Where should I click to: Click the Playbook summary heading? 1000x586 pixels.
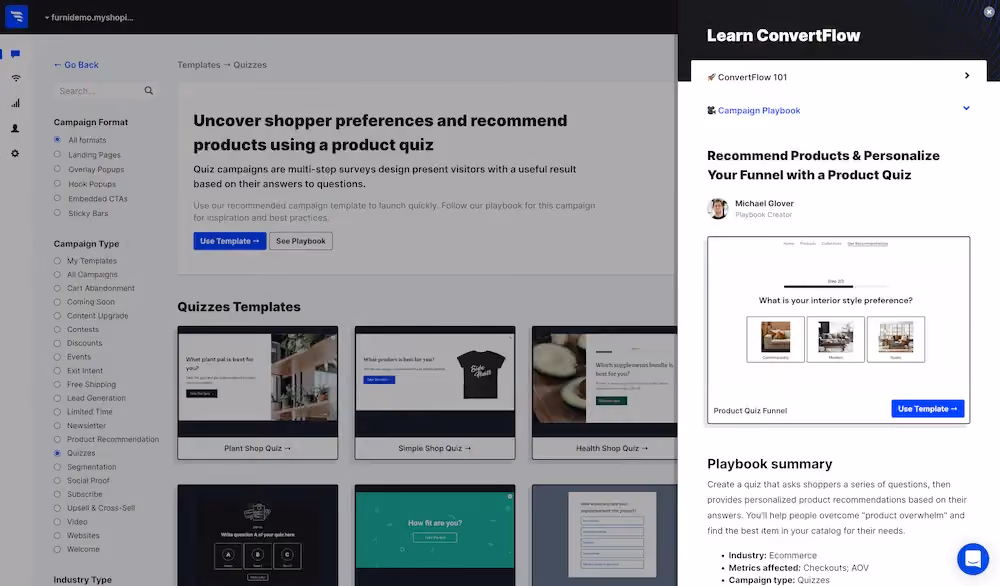coord(770,464)
